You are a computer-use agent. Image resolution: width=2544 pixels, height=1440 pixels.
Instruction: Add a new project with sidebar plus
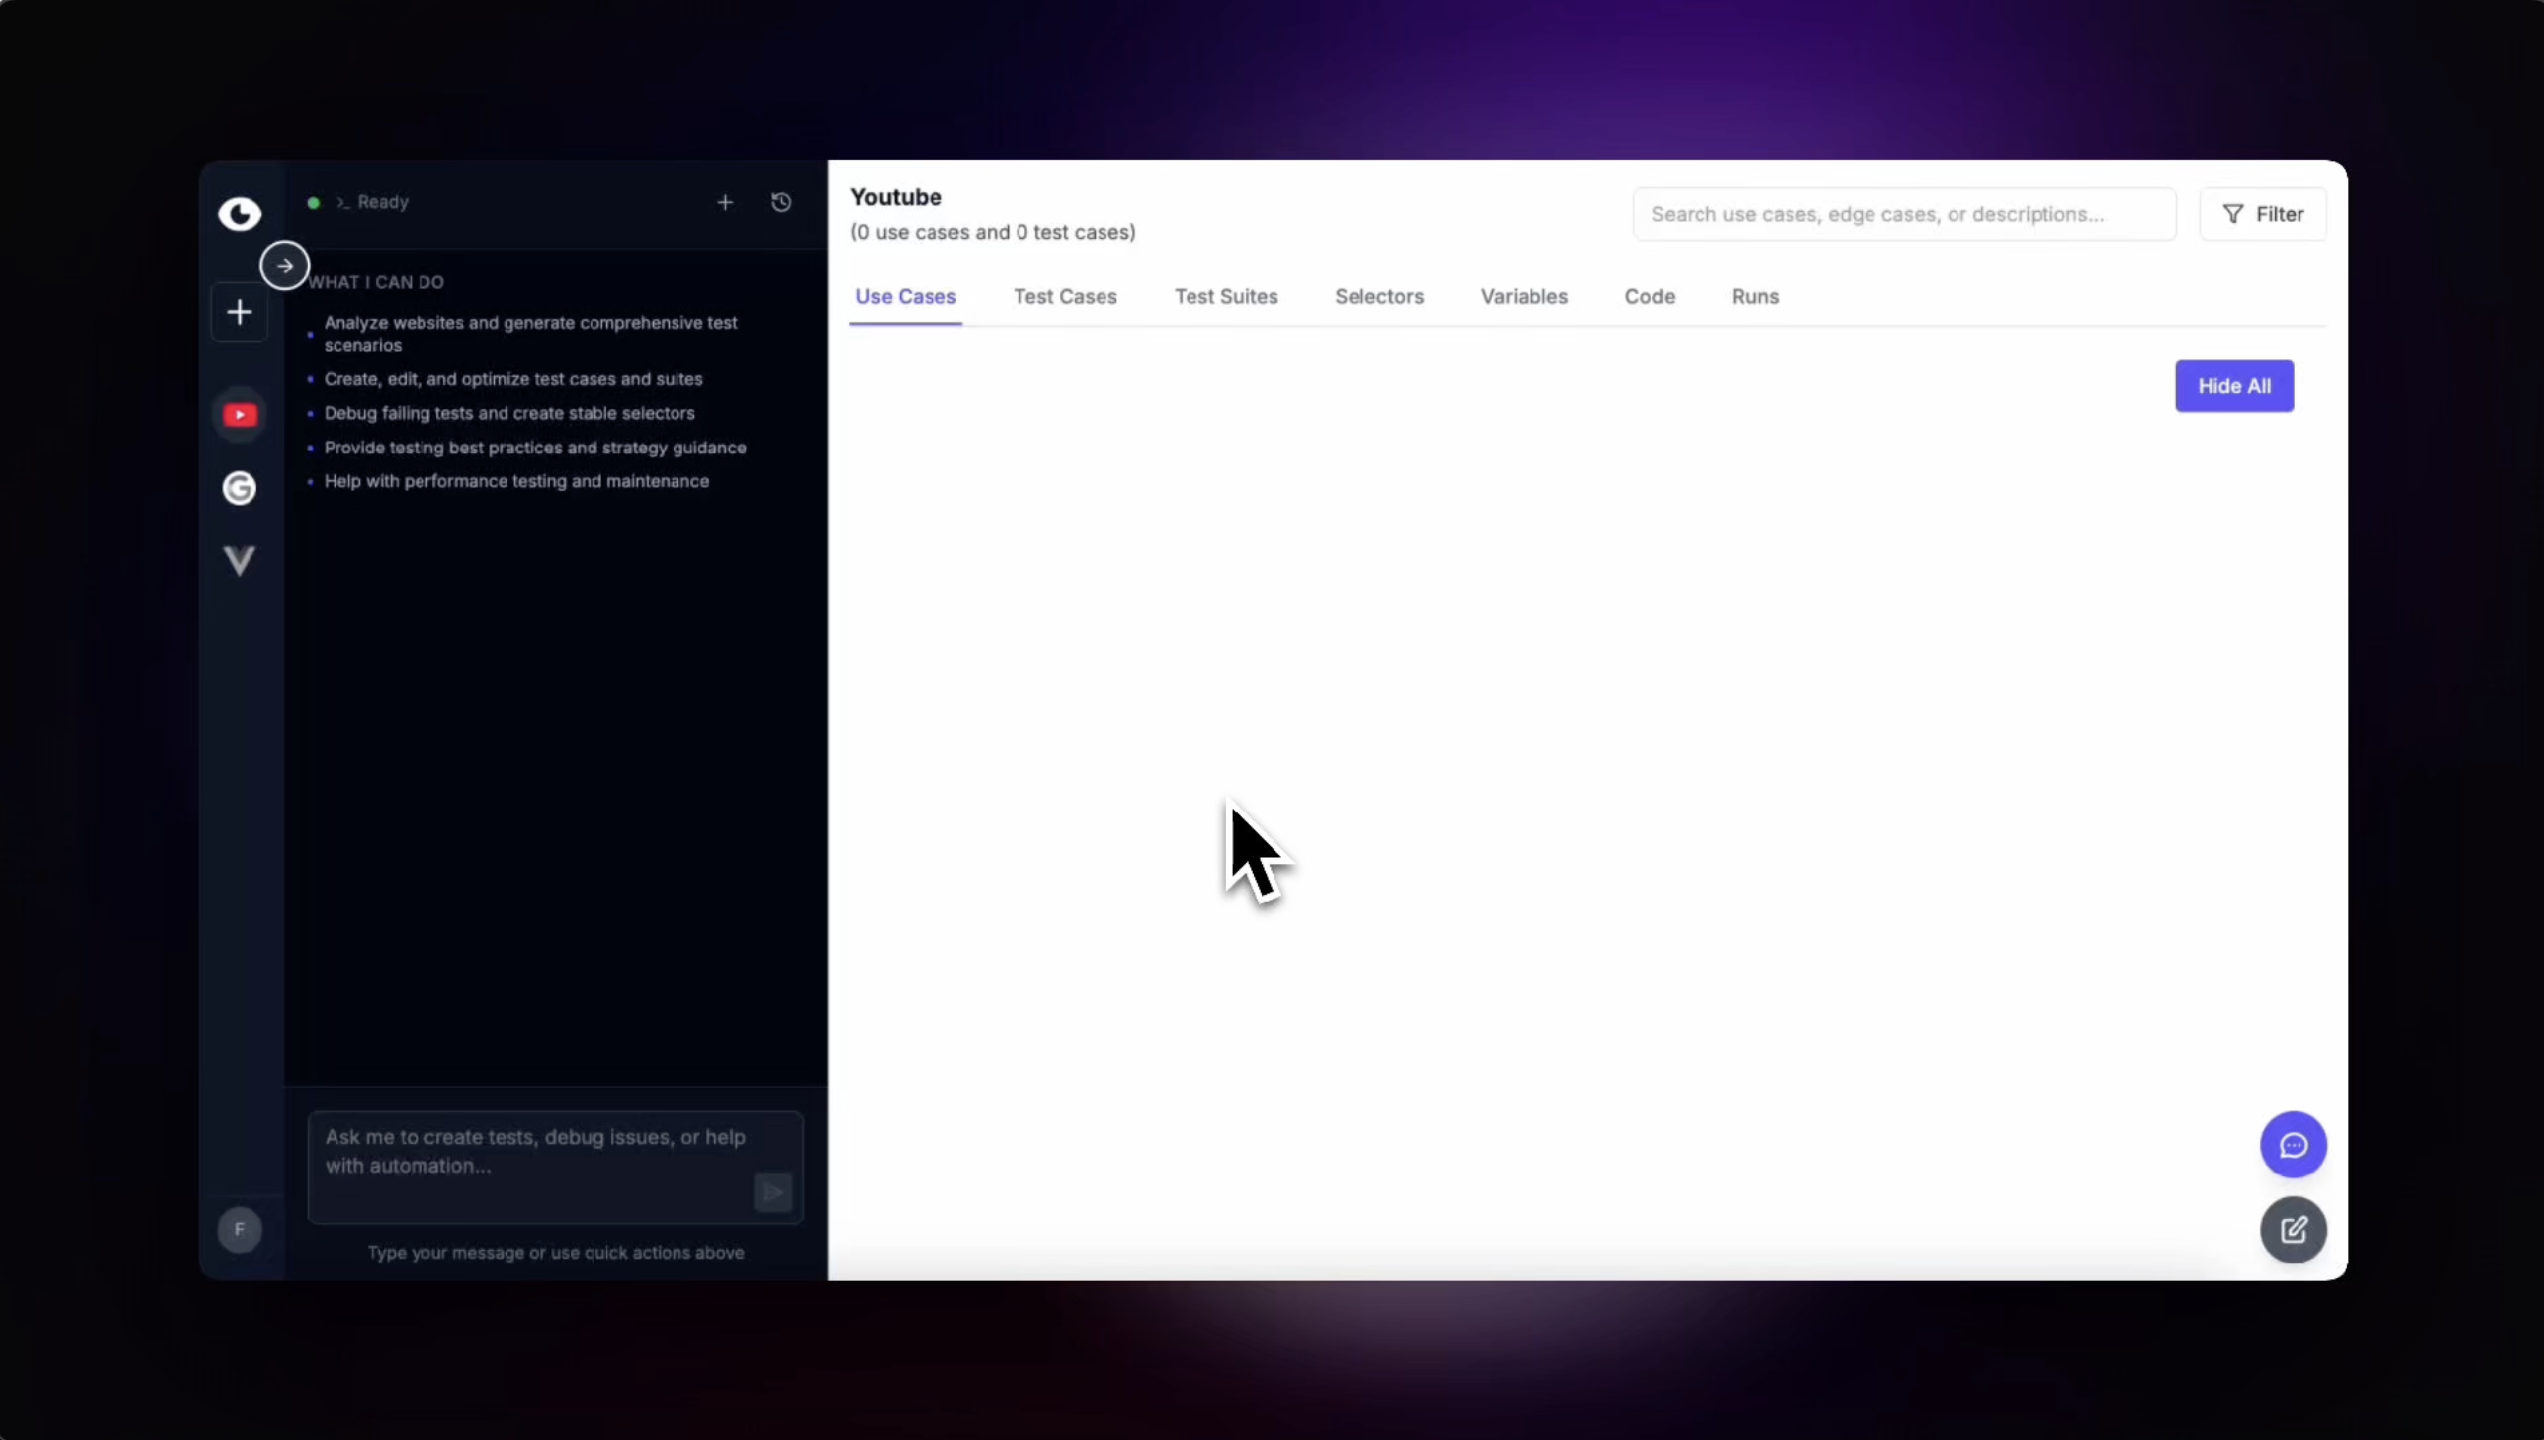point(239,312)
